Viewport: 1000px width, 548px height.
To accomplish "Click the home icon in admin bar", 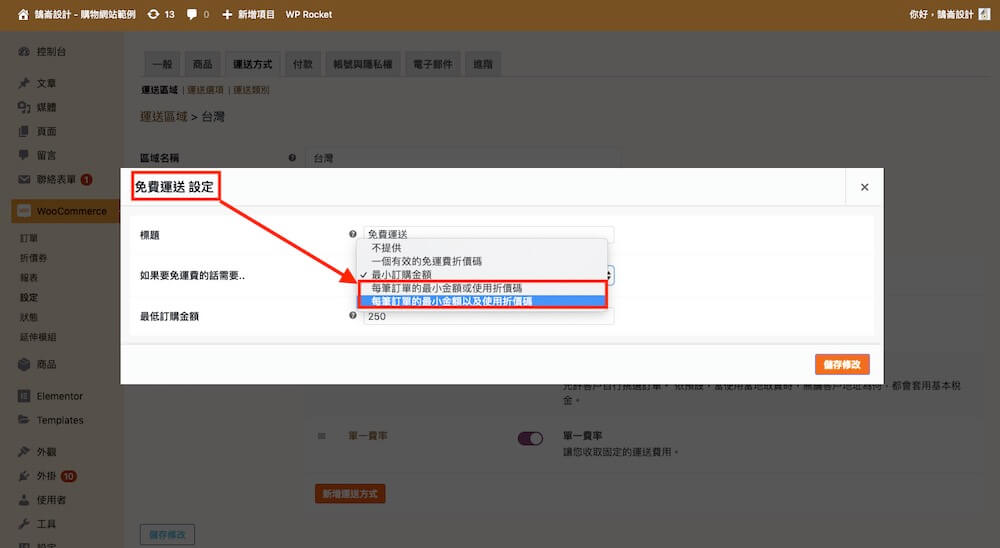I will pyautogui.click(x=23, y=15).
